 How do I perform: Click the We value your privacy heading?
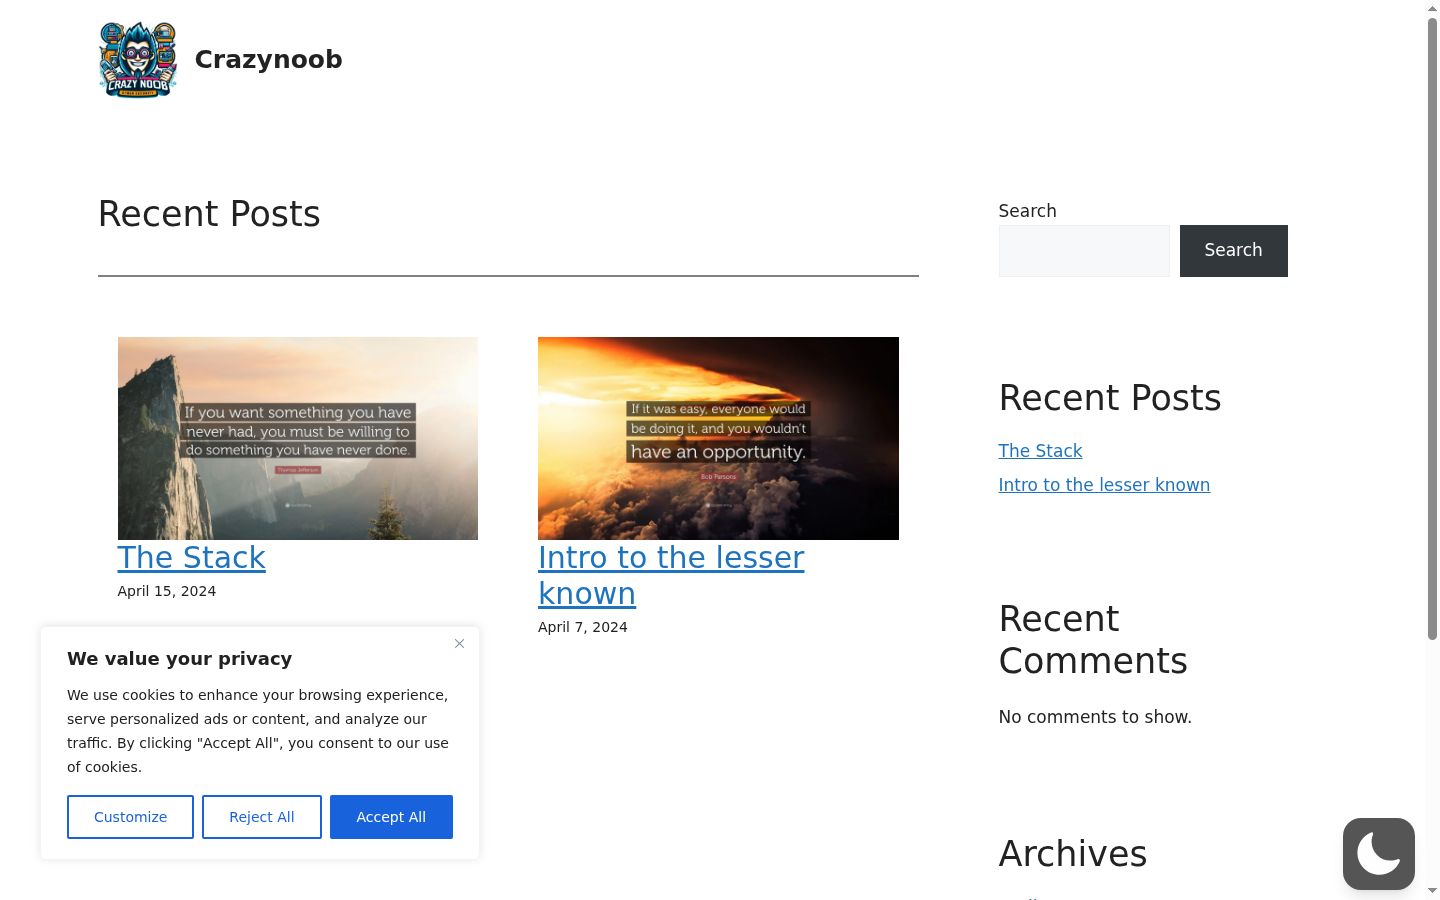tap(180, 659)
